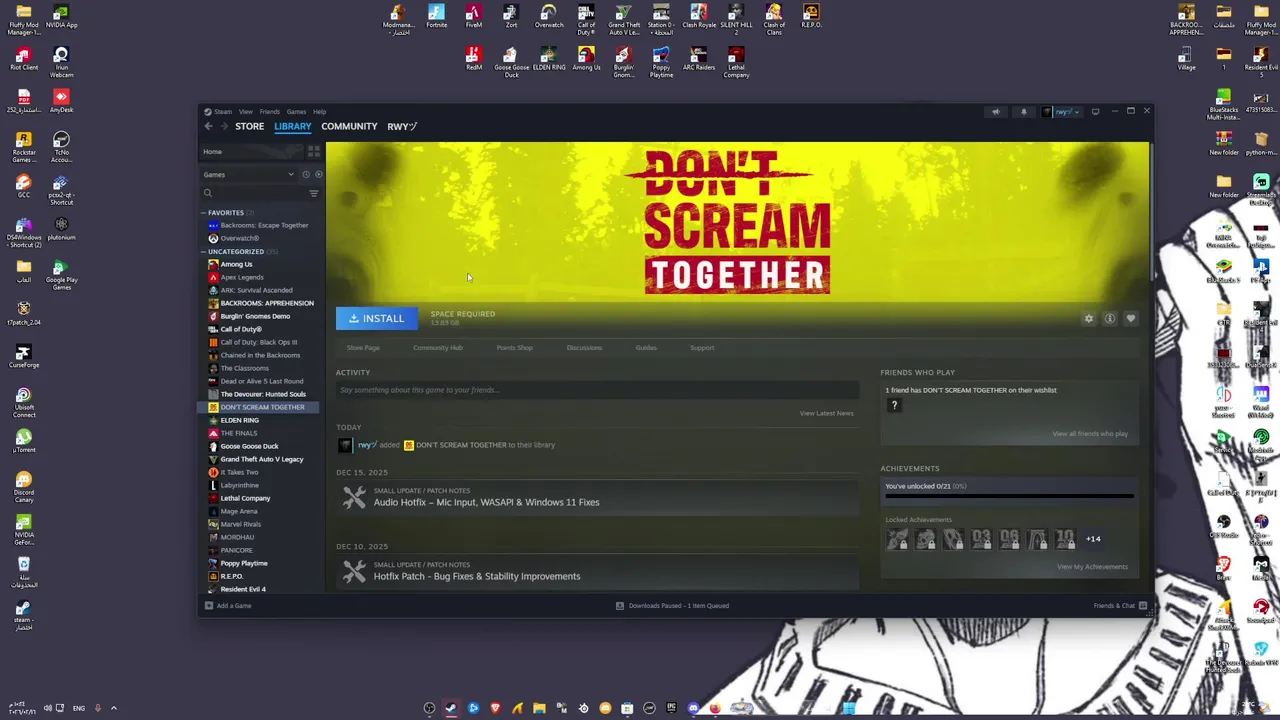Click the Home library button
The height and width of the screenshot is (720, 1280).
coord(253,152)
